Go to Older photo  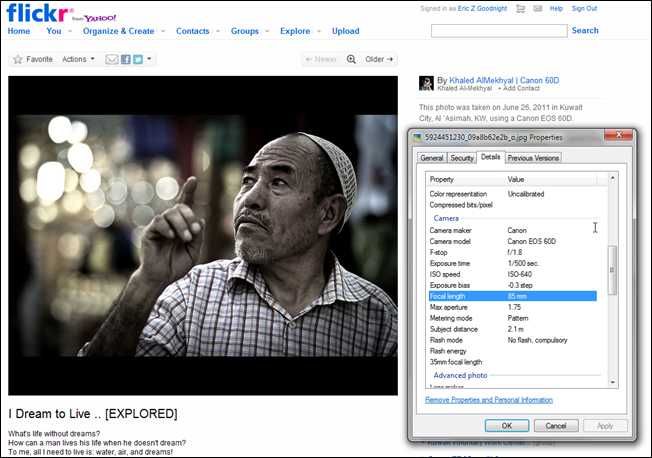tap(379, 59)
